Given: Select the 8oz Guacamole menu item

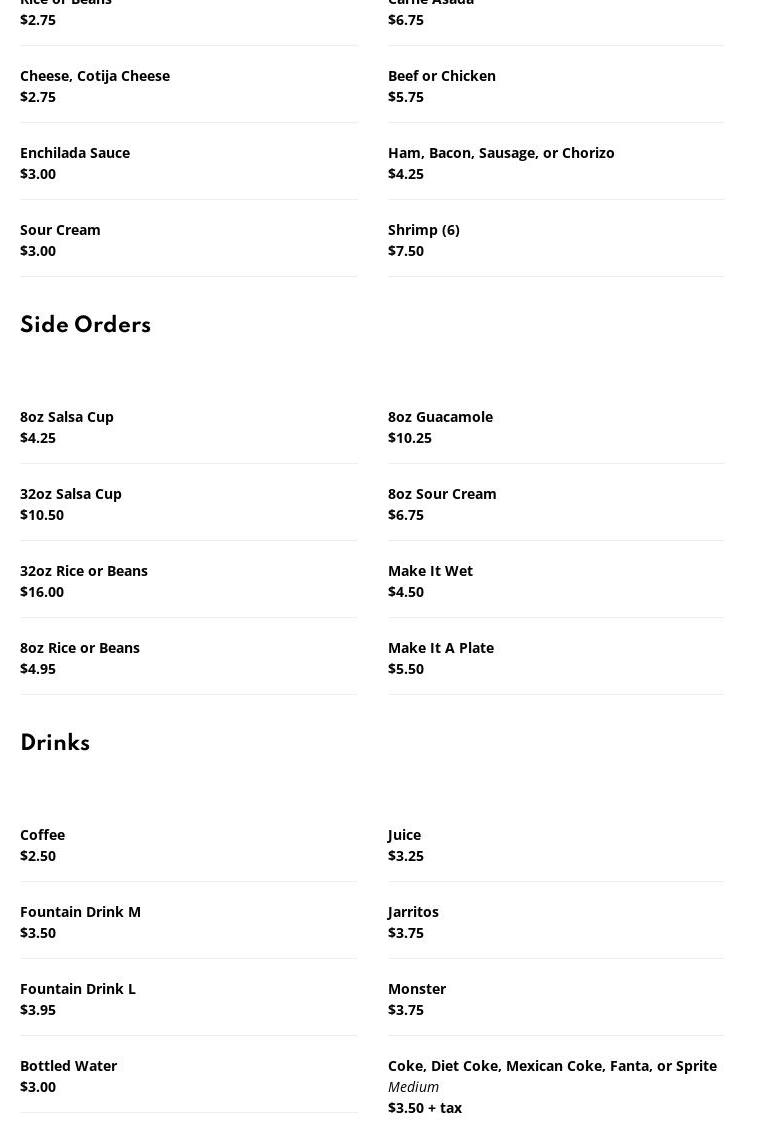Looking at the screenshot, I should coord(440,417).
